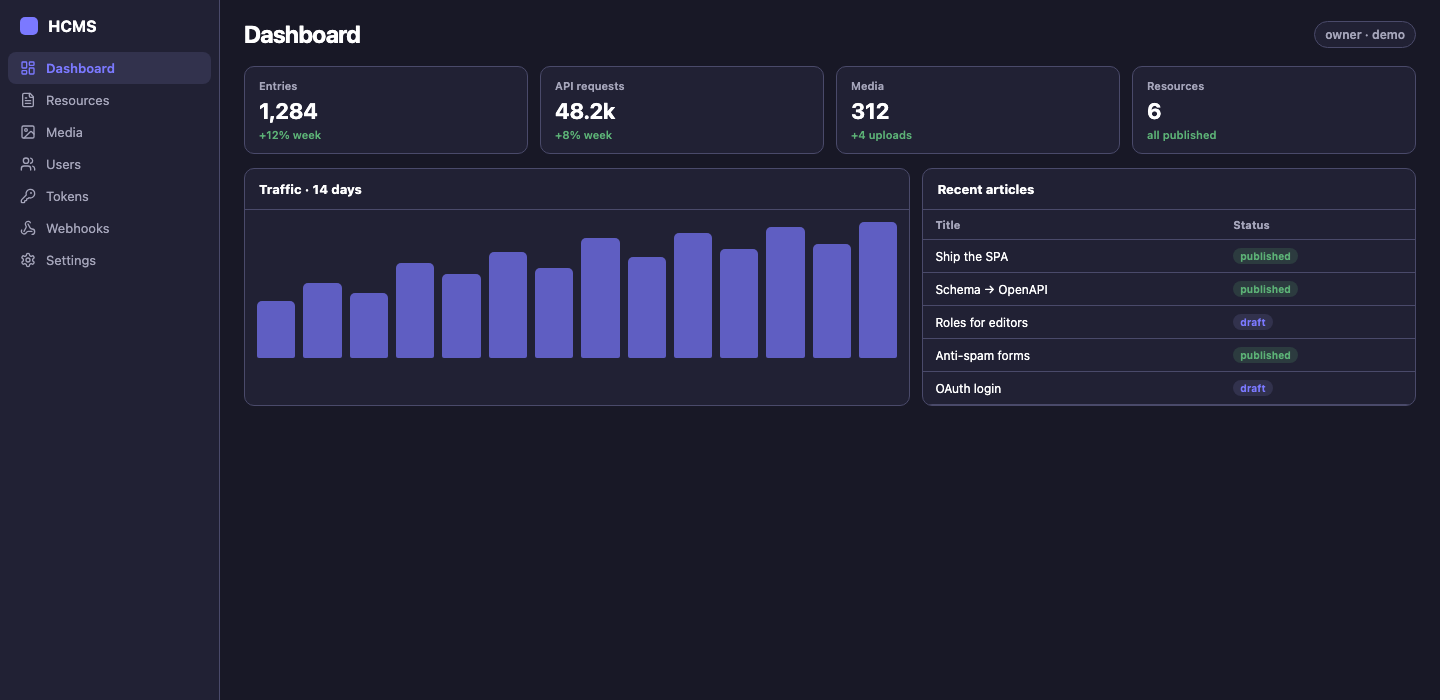
Task: Select the Resources 6 stat card
Action: coord(1274,110)
